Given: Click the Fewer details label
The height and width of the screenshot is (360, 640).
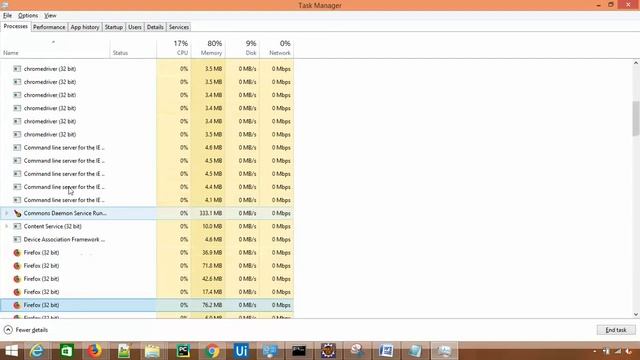Looking at the screenshot, I should pyautogui.click(x=32, y=330).
